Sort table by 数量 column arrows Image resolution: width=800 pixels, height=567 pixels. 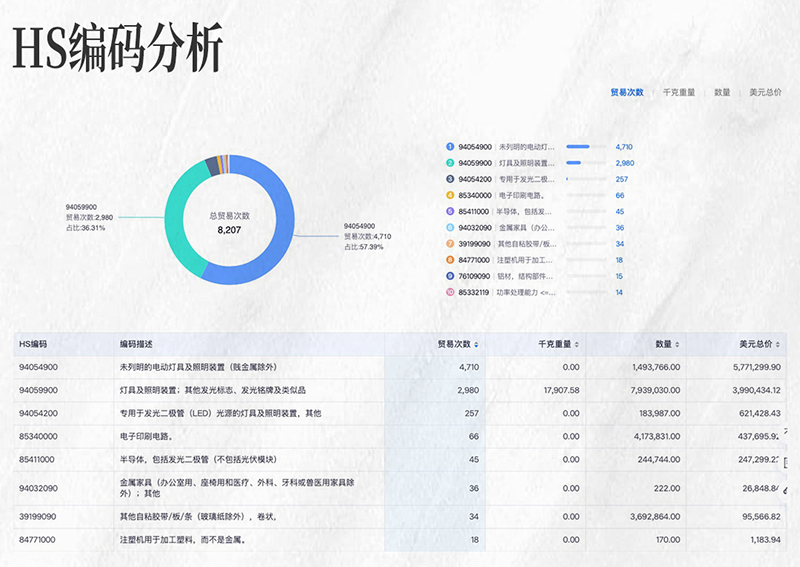tap(677, 344)
